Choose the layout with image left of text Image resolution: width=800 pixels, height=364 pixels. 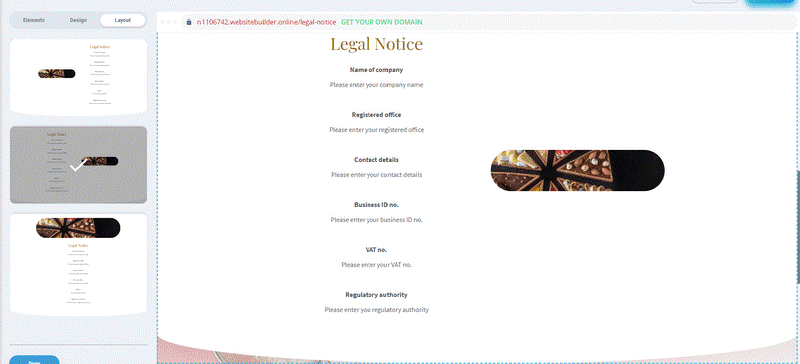[79, 77]
